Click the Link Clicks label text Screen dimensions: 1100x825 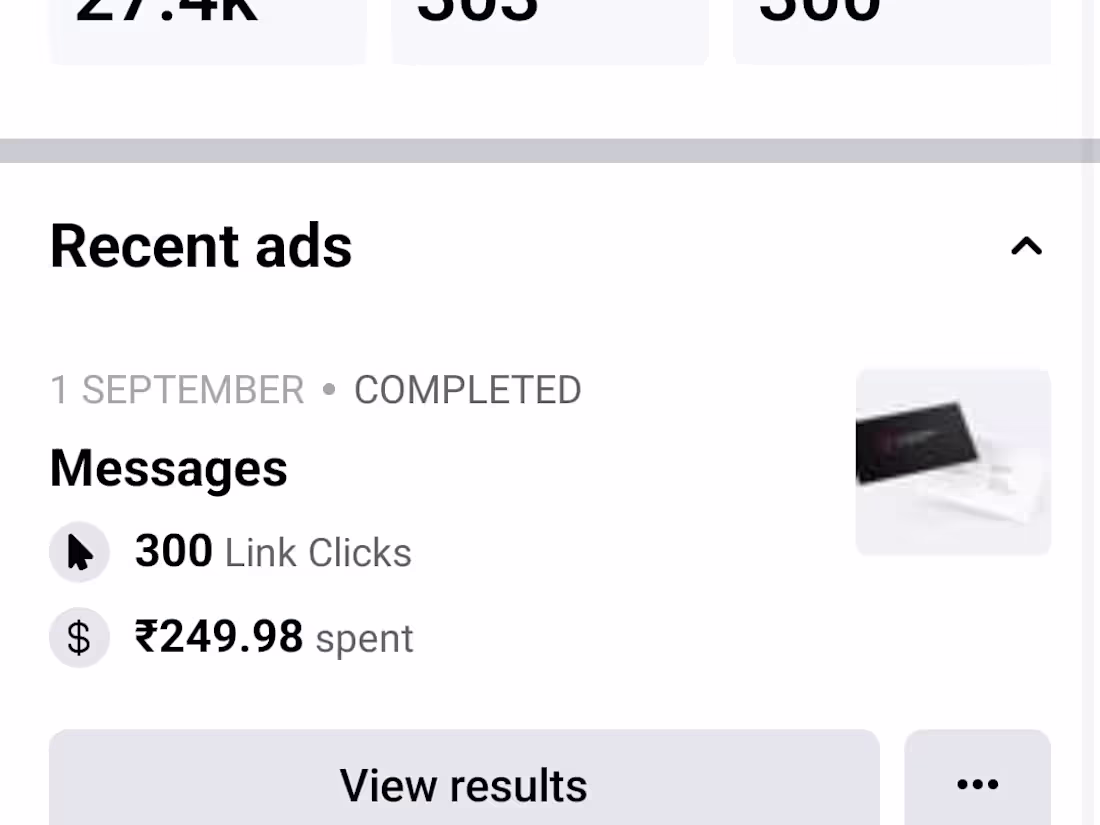(x=318, y=553)
